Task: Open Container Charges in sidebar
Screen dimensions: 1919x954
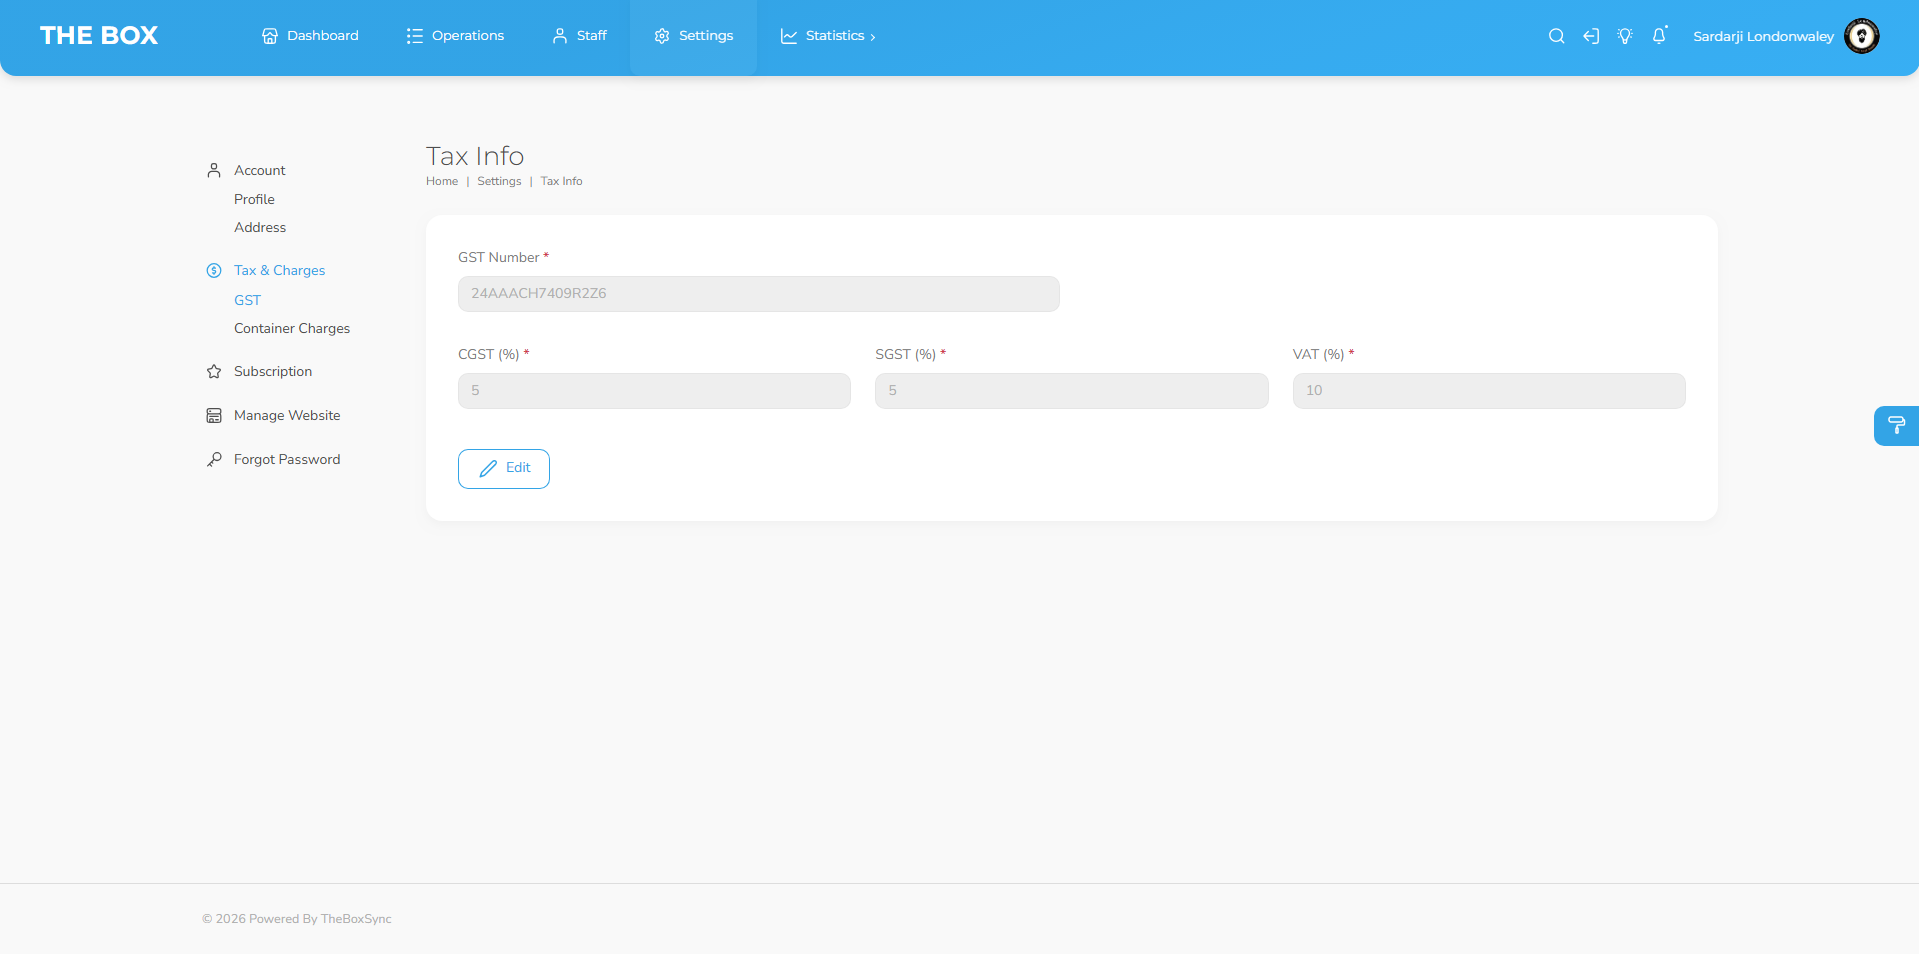Action: [292, 328]
